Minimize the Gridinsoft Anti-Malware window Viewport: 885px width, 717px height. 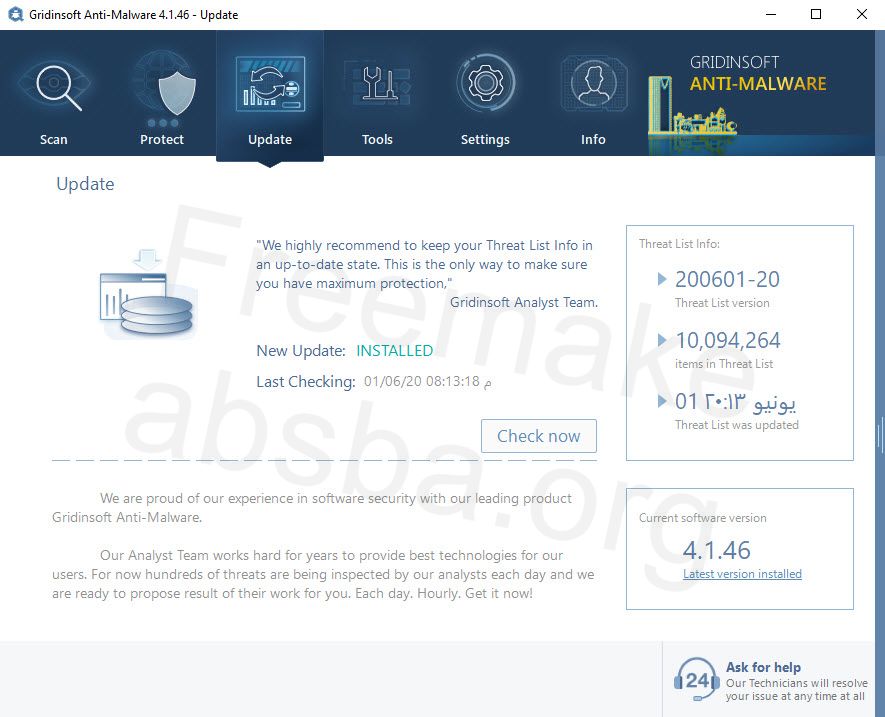tap(771, 14)
